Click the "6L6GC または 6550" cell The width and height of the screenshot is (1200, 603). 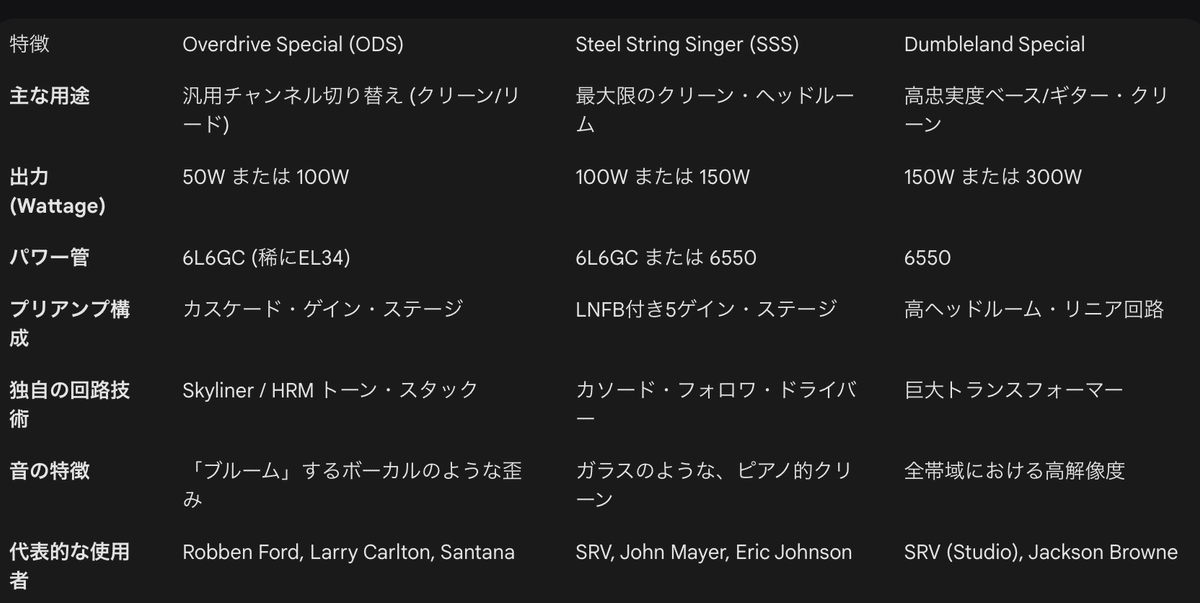tap(666, 258)
